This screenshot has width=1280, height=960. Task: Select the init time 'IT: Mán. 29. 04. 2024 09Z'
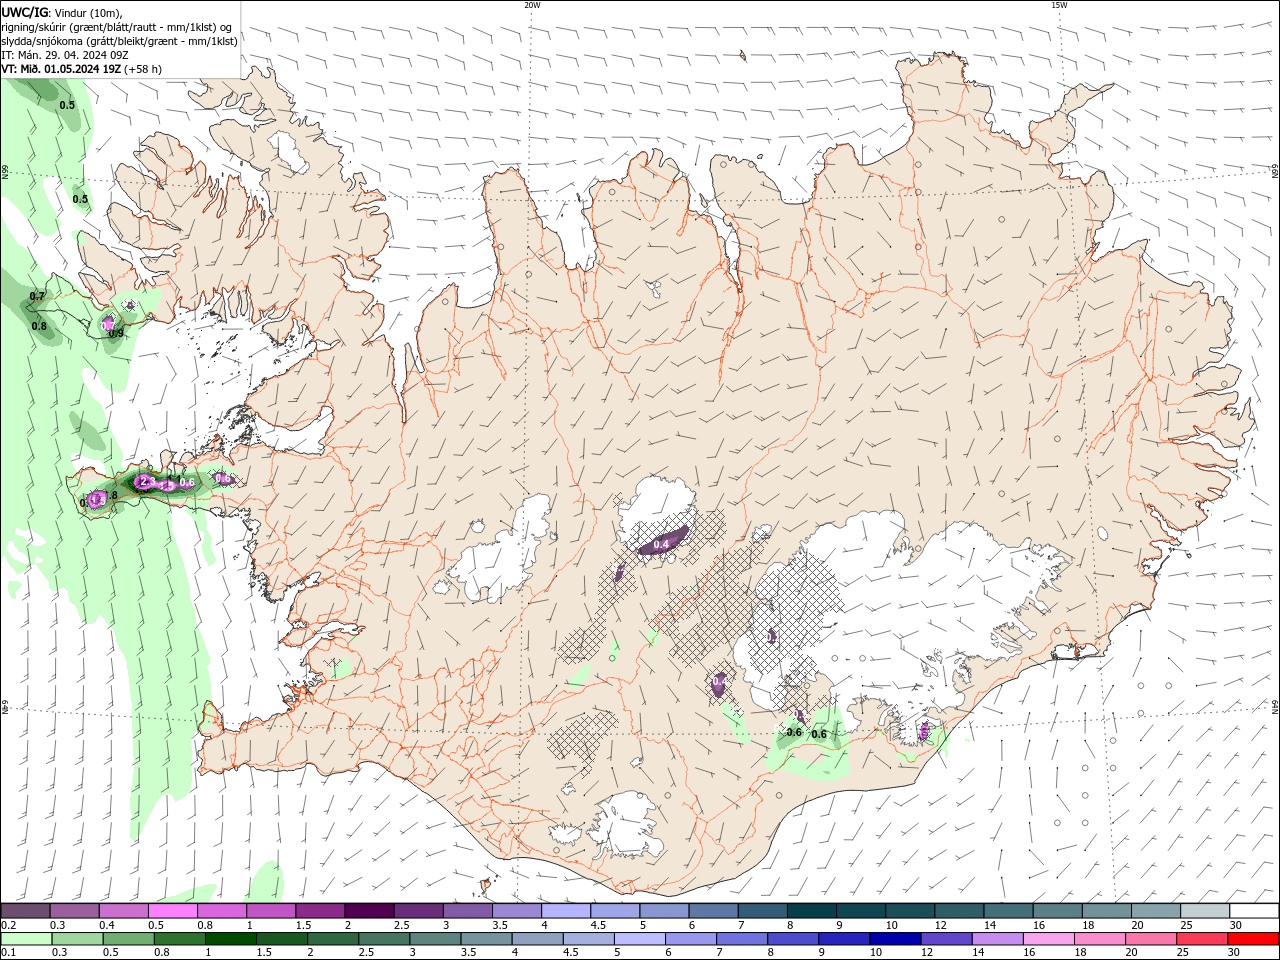[65, 55]
